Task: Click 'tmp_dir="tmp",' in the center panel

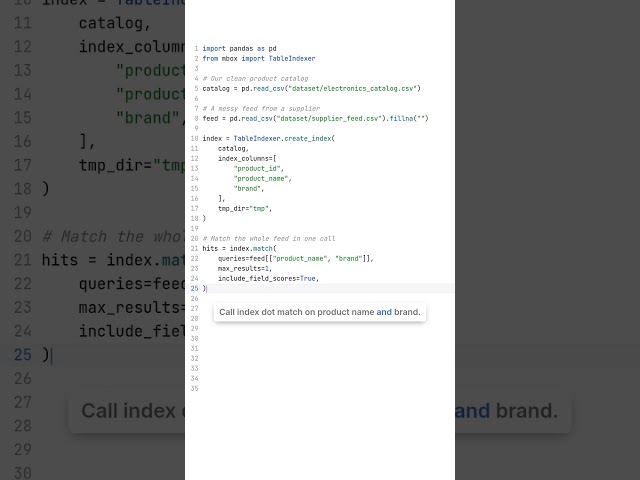Action: tap(245, 209)
